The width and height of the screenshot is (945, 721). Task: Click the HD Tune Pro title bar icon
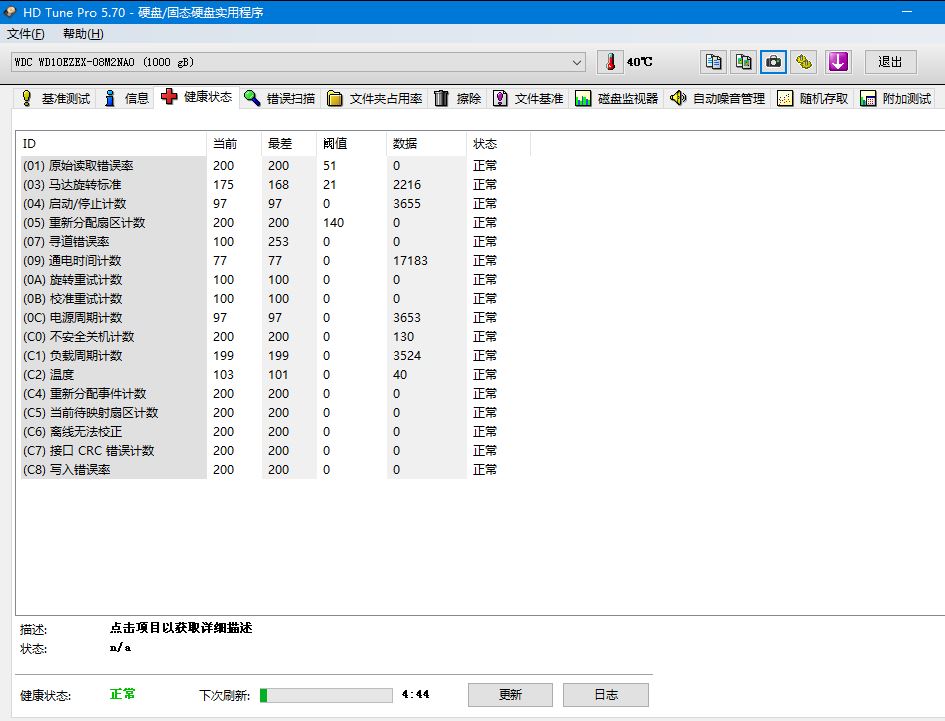(10, 11)
